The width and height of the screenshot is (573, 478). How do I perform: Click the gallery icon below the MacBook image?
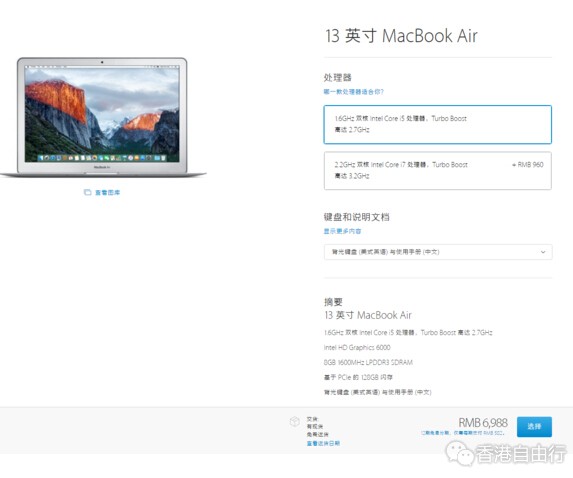(x=87, y=192)
